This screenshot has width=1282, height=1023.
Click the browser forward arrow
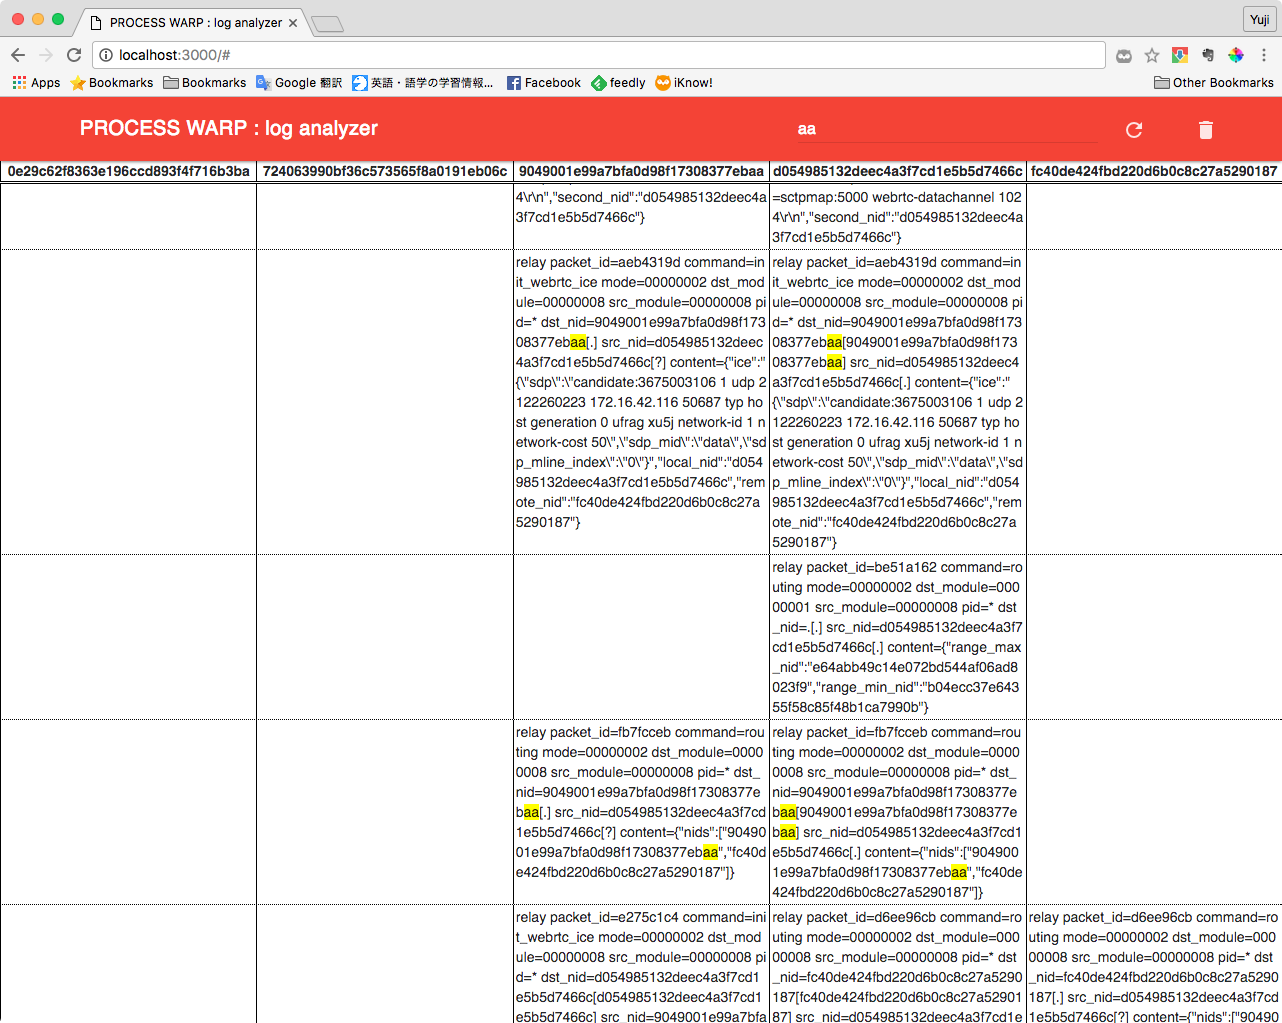(x=46, y=55)
